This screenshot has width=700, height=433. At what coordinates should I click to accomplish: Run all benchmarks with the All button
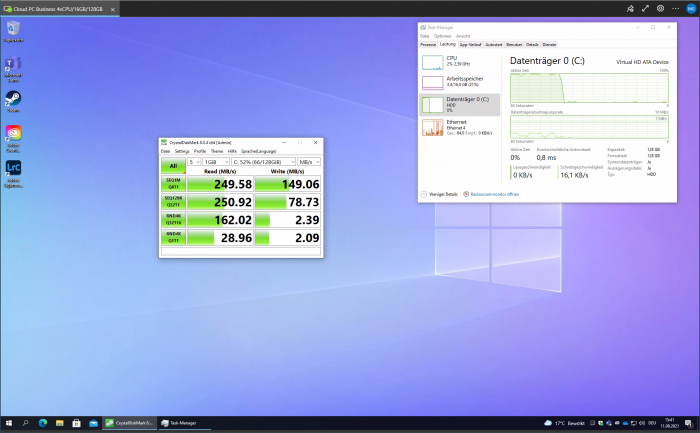click(173, 166)
